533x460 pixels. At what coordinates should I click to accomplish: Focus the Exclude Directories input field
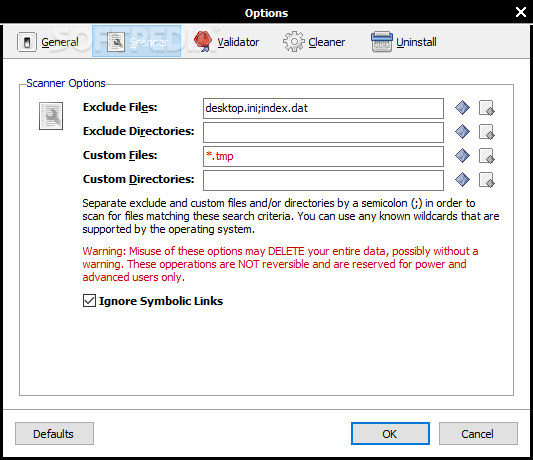coord(323,132)
